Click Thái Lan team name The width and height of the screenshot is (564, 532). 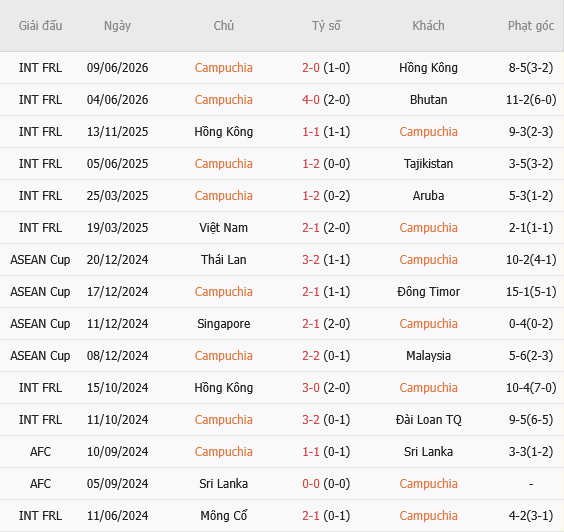[x=223, y=260]
